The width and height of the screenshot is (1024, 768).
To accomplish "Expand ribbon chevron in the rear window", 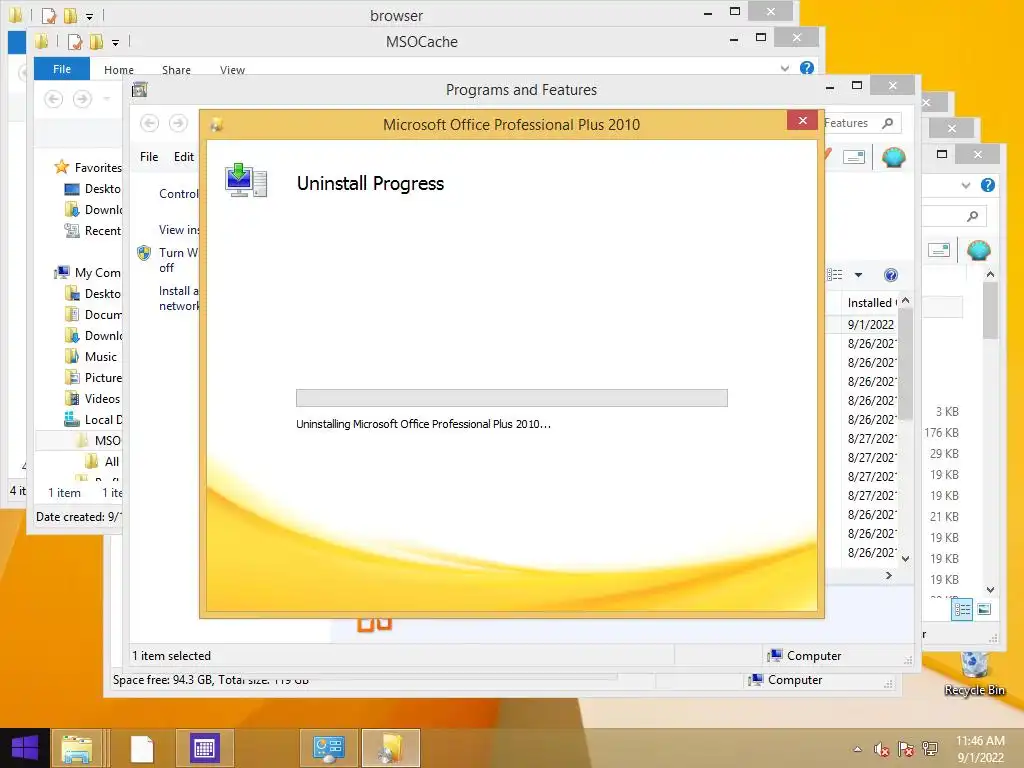I will coord(966,185).
